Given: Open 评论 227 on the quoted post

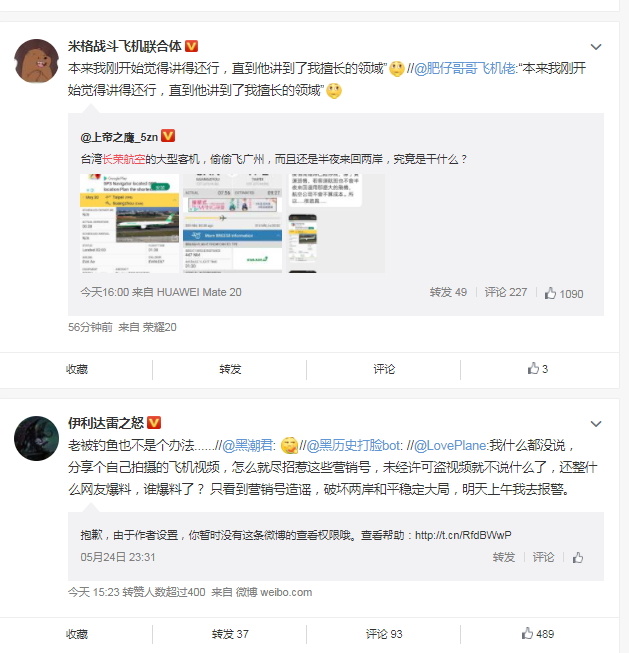Looking at the screenshot, I should coord(506,292).
